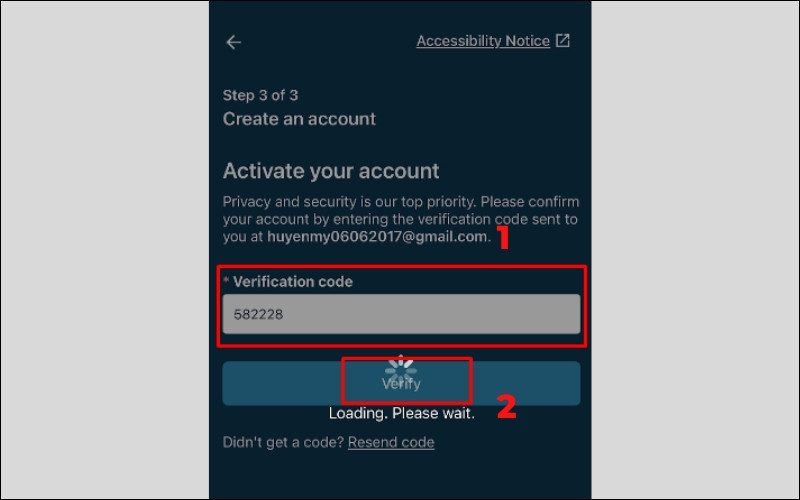Click the Loading. Please wait. message
This screenshot has width=800, height=500.
click(402, 413)
